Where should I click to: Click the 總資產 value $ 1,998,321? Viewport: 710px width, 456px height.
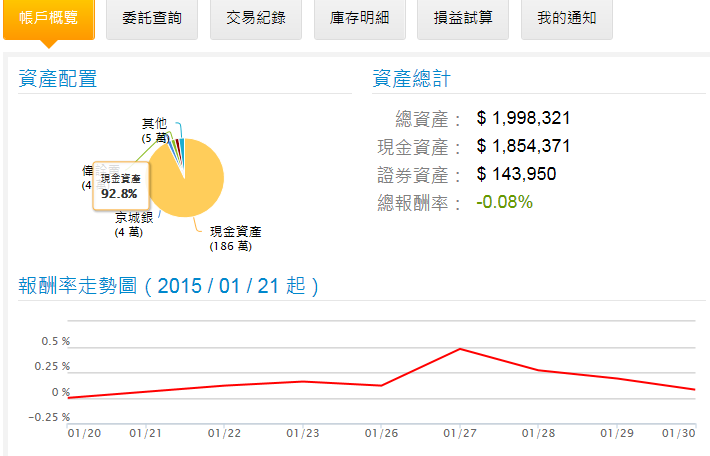[524, 119]
